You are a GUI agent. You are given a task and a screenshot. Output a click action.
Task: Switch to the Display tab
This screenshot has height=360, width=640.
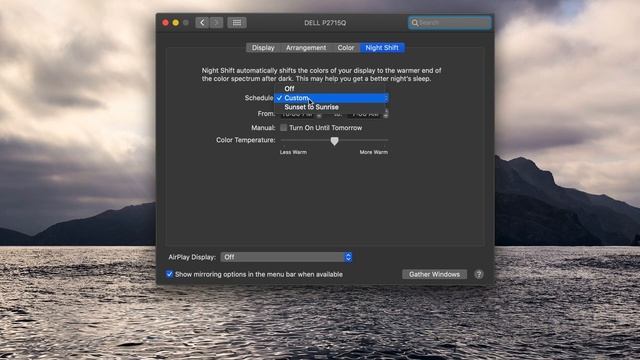click(x=263, y=48)
